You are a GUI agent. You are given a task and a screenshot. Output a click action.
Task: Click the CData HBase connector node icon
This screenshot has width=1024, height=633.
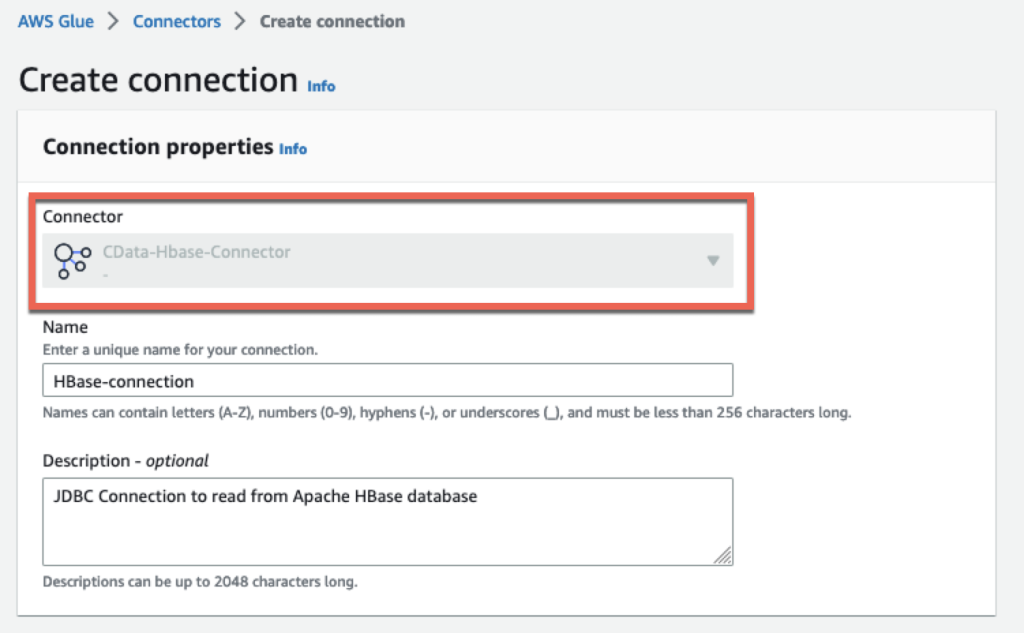pos(72,261)
